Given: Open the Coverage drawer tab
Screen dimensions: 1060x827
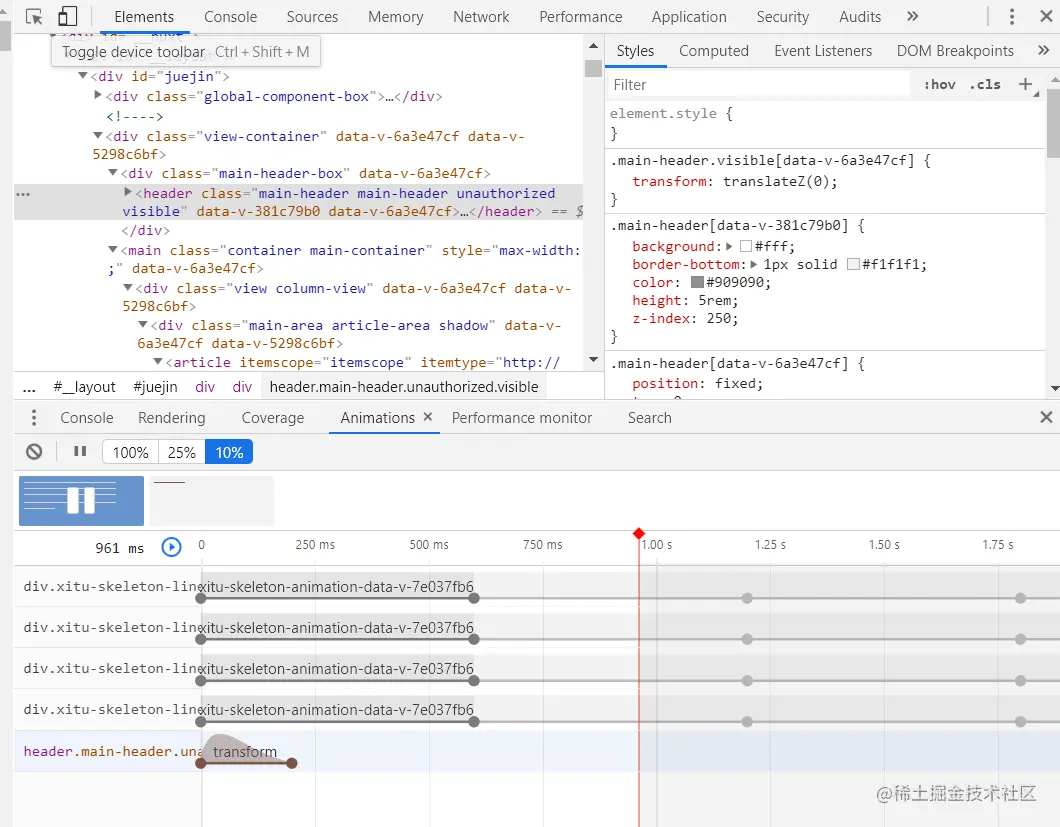Looking at the screenshot, I should click(273, 418).
